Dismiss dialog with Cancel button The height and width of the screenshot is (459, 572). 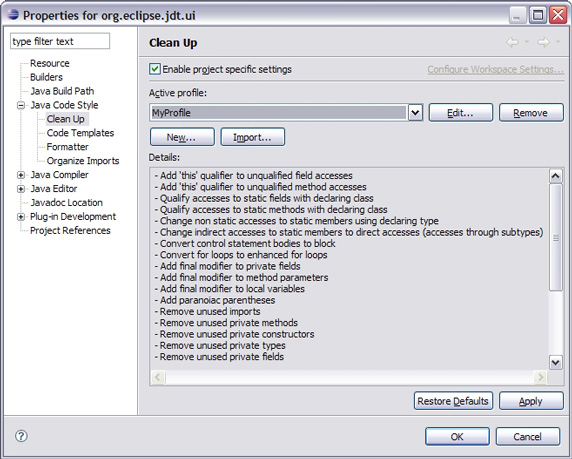pos(527,436)
